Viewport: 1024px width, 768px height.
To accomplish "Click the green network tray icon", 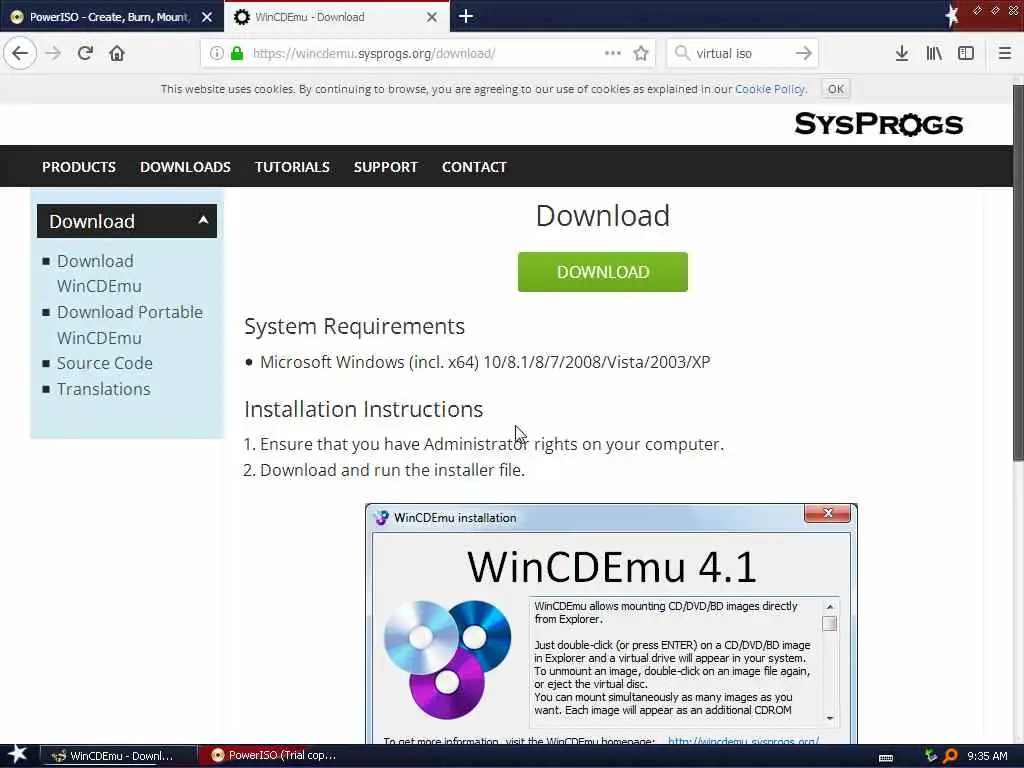I will pos(931,756).
